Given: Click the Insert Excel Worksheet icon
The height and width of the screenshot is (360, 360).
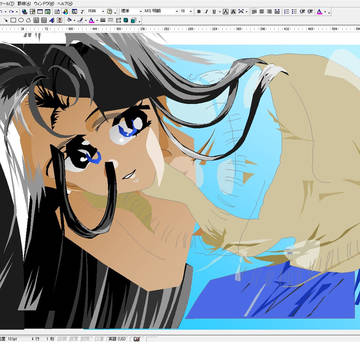Looking at the screenshot, I should pyautogui.click(x=48, y=12).
